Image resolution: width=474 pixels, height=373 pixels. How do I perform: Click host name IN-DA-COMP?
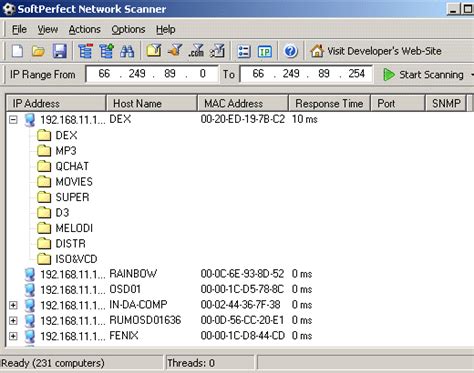[138, 305]
